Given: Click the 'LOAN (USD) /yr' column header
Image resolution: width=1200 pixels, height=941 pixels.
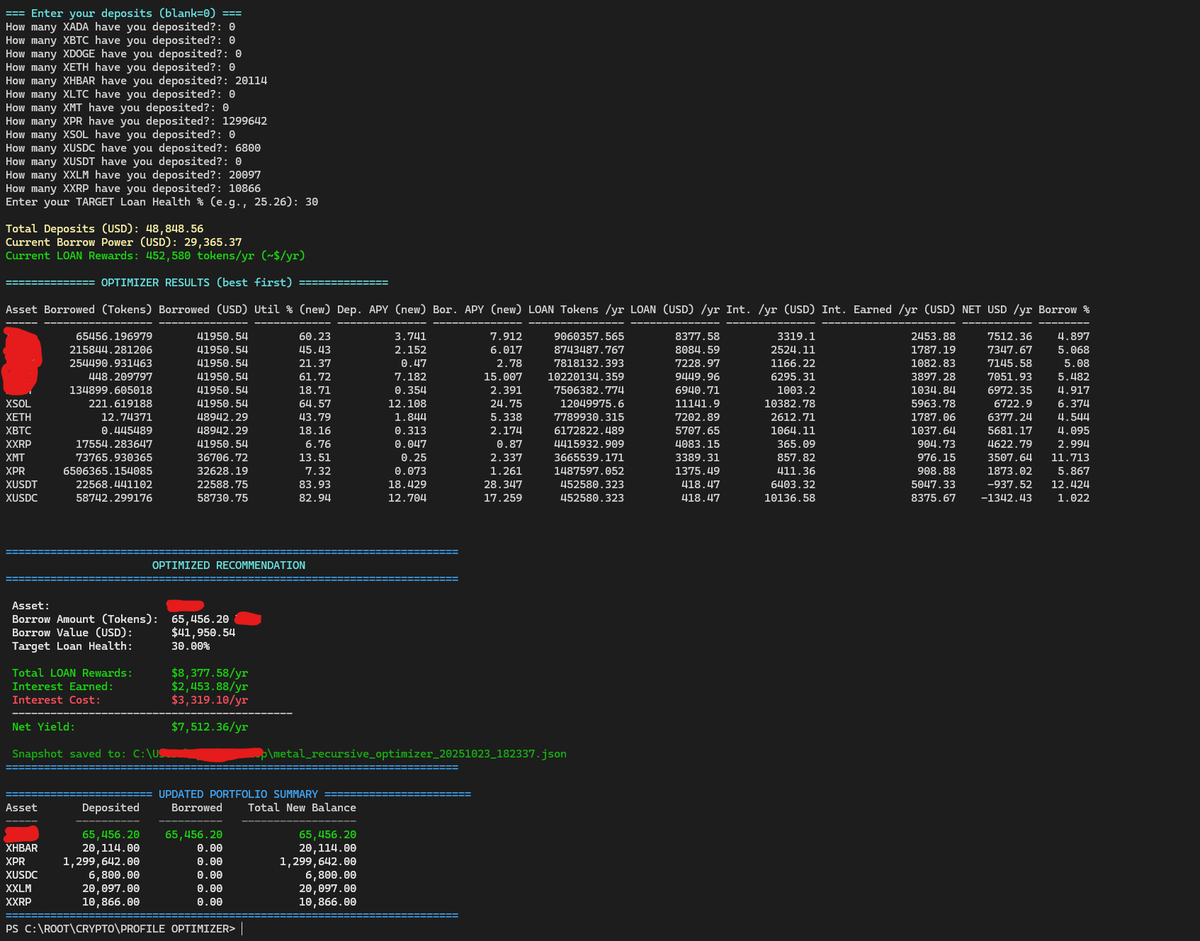Looking at the screenshot, I should point(675,310).
